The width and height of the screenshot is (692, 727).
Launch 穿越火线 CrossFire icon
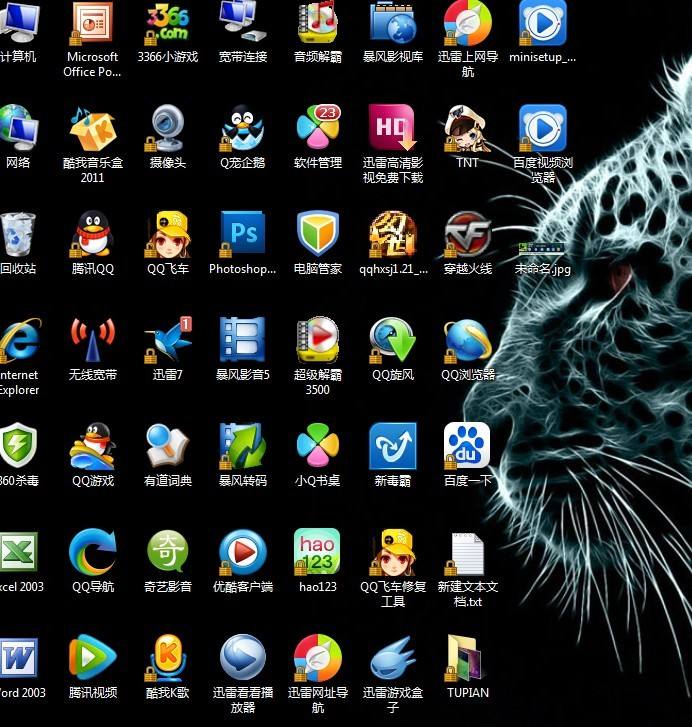click(468, 233)
